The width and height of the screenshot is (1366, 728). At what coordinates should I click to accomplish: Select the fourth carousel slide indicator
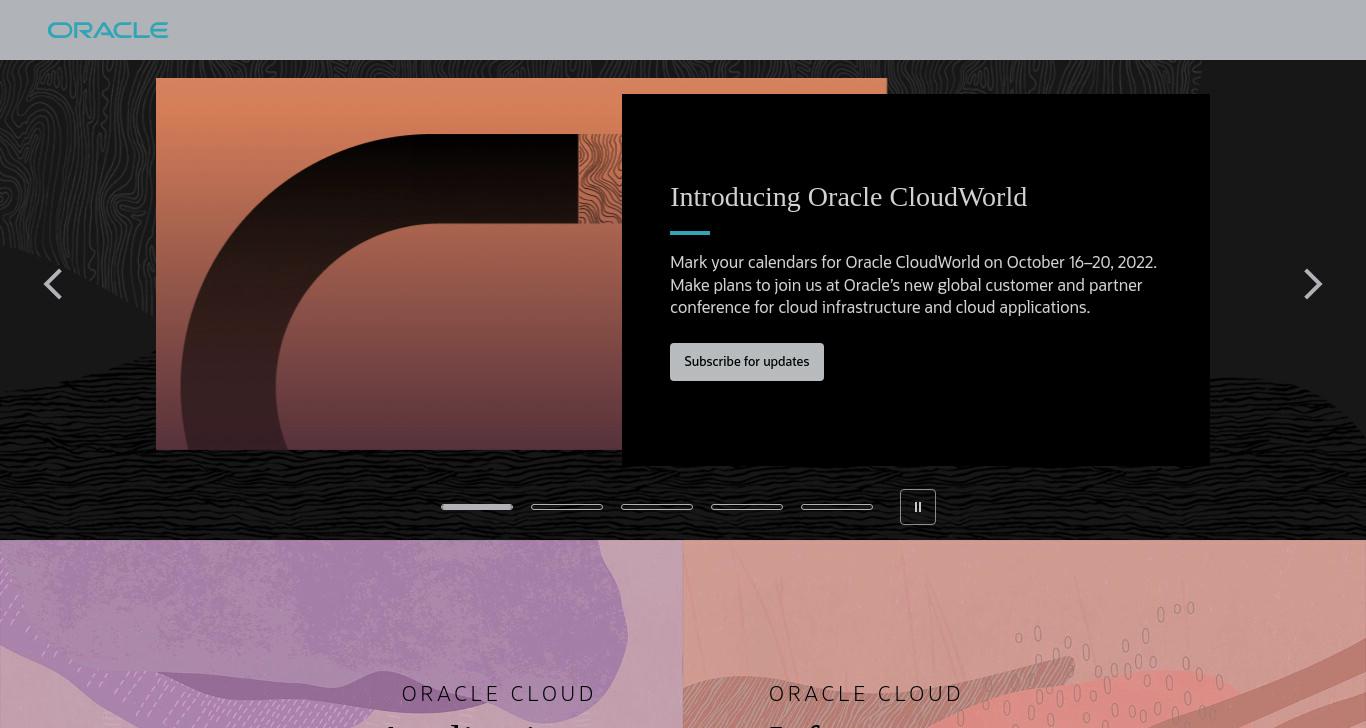747,507
